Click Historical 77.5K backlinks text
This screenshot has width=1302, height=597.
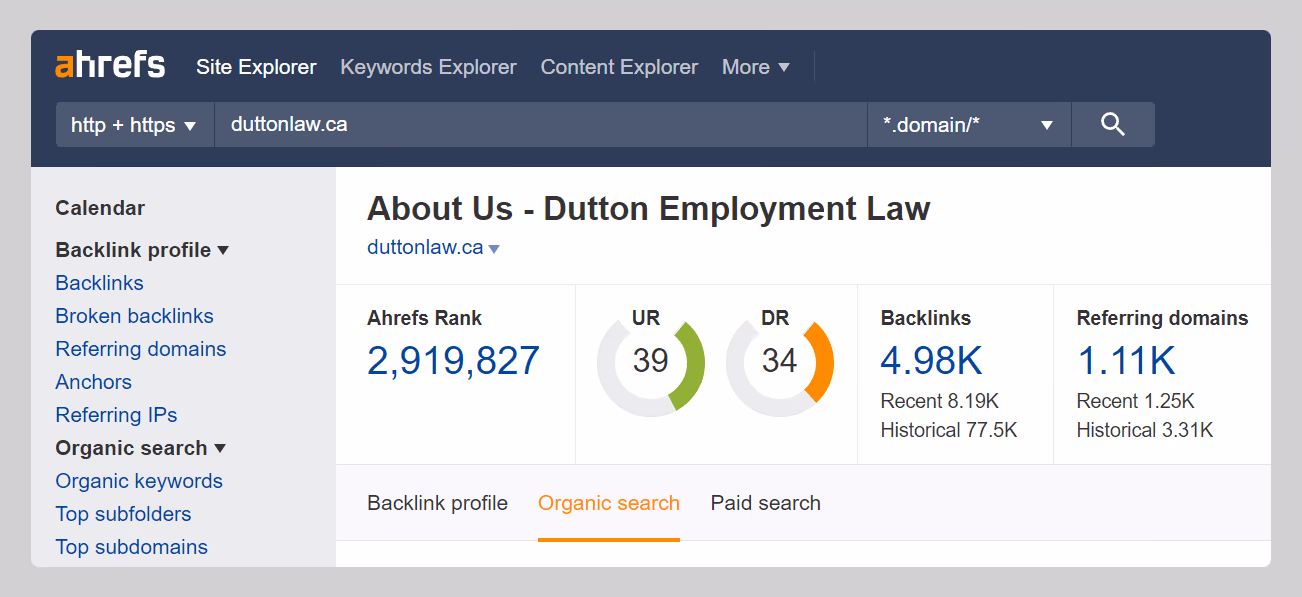[x=948, y=431]
